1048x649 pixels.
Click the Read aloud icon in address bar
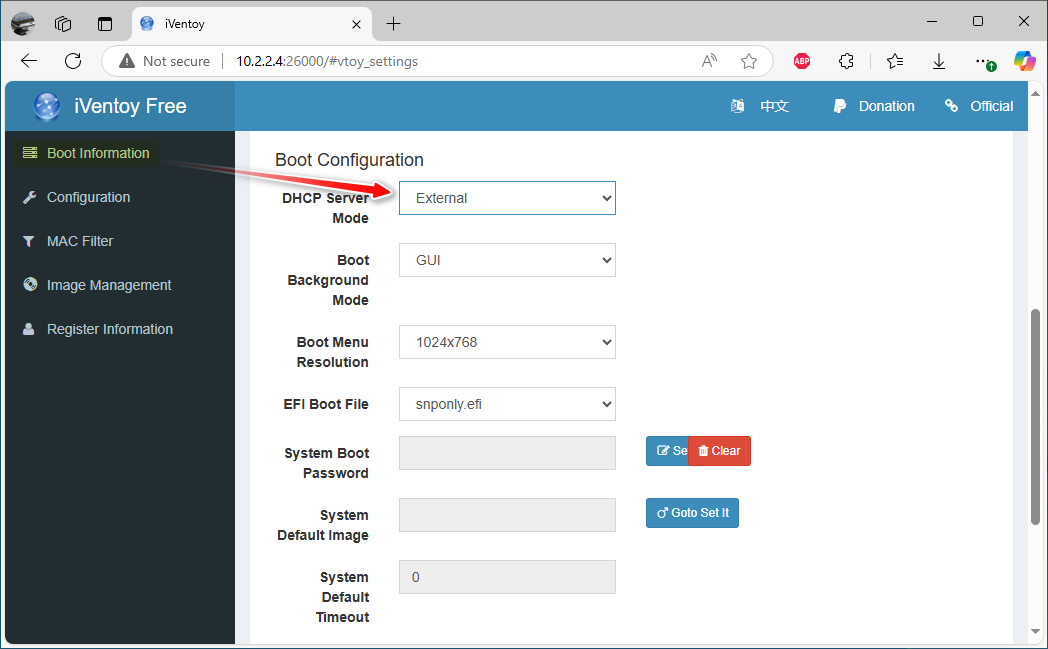(709, 61)
